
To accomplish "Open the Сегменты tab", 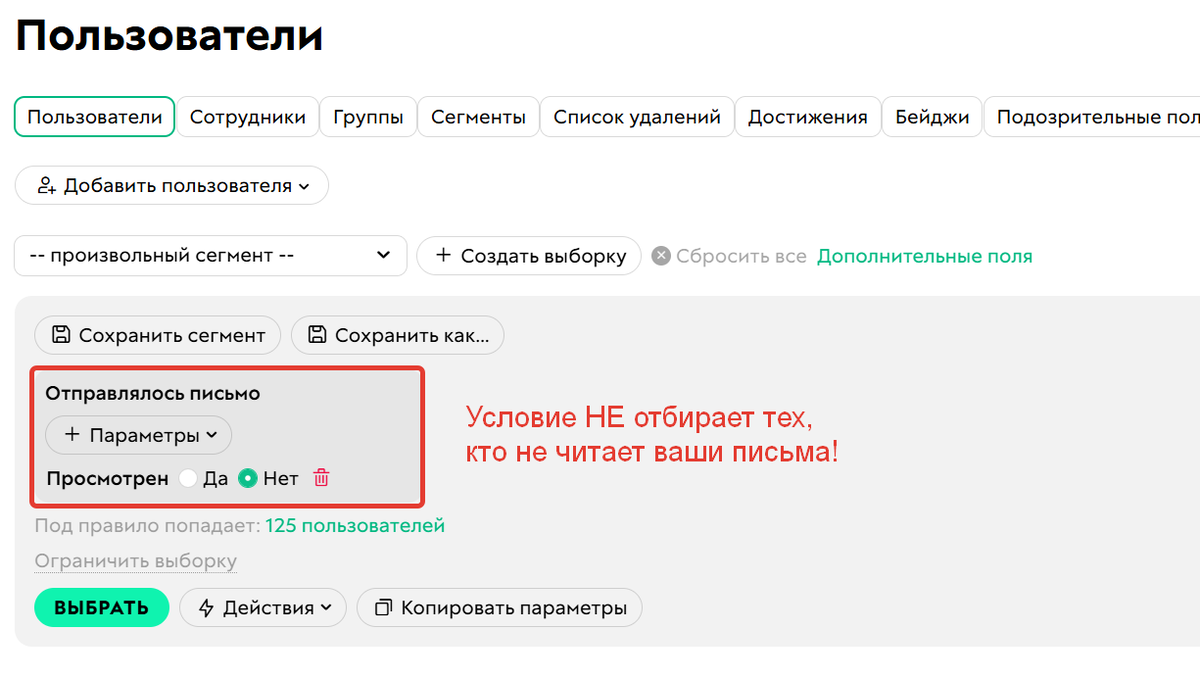I will tap(478, 116).
